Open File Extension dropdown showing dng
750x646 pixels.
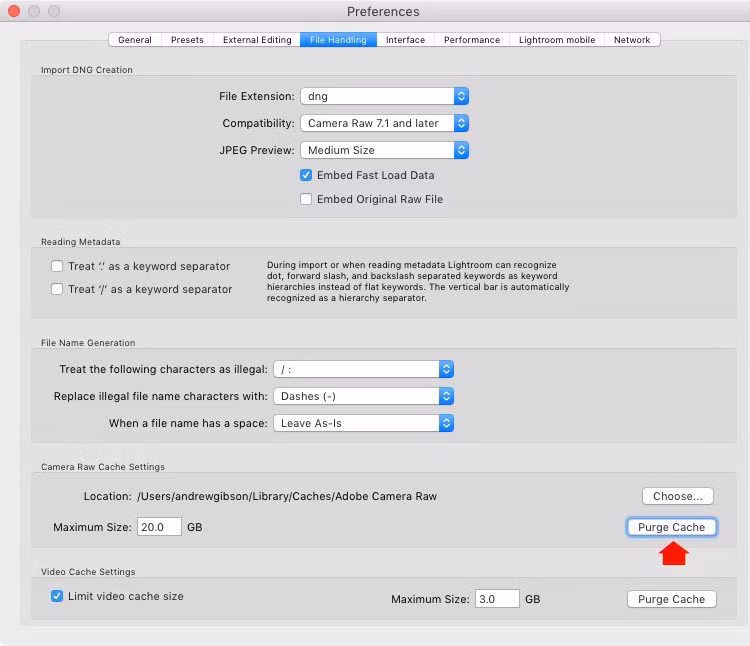pos(385,96)
